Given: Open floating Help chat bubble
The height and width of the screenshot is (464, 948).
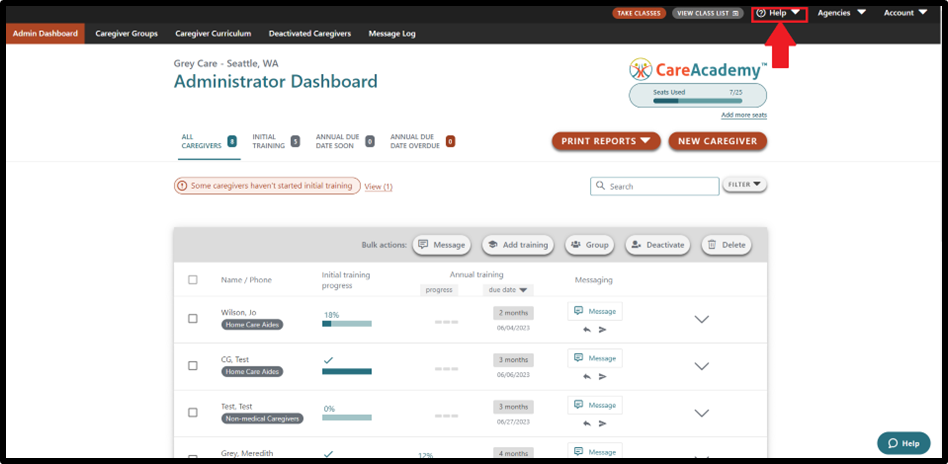Looking at the screenshot, I should (x=903, y=443).
